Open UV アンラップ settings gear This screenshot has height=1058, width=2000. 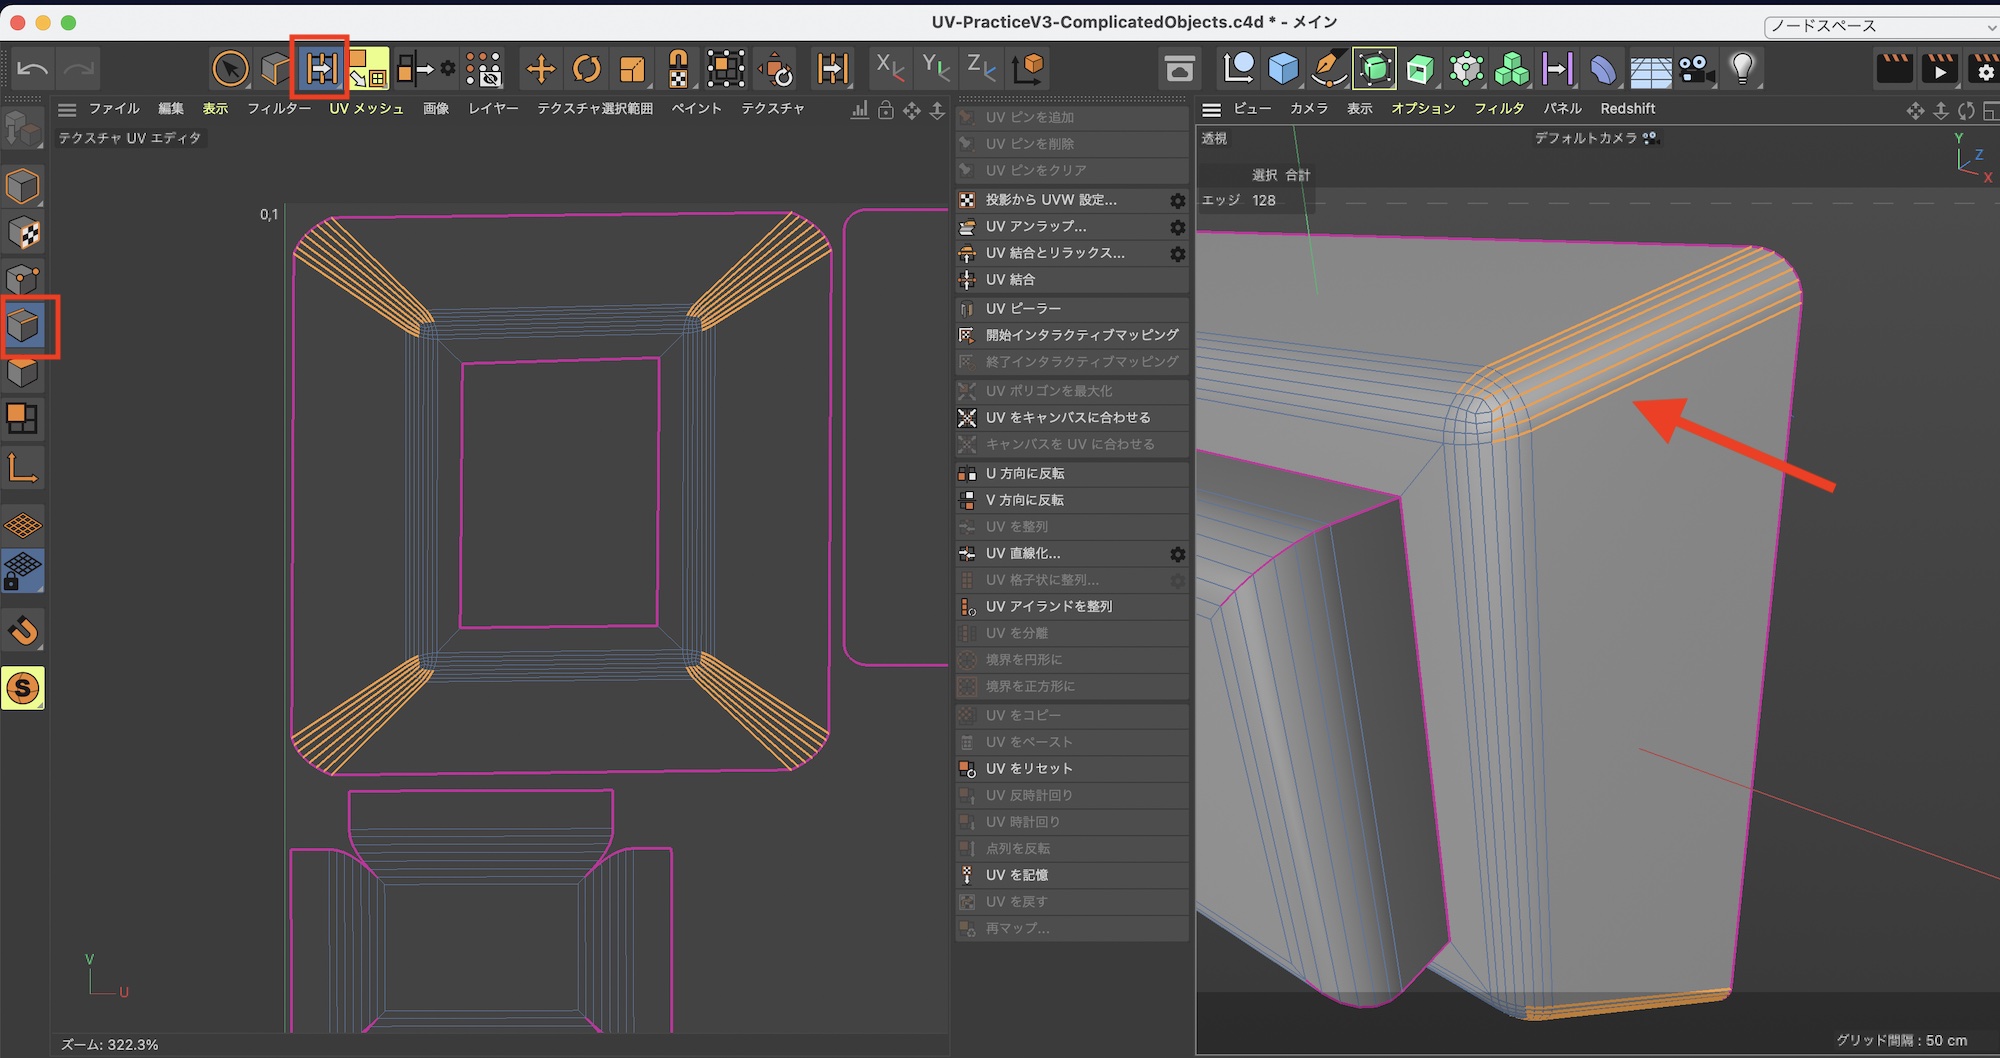[x=1177, y=227]
